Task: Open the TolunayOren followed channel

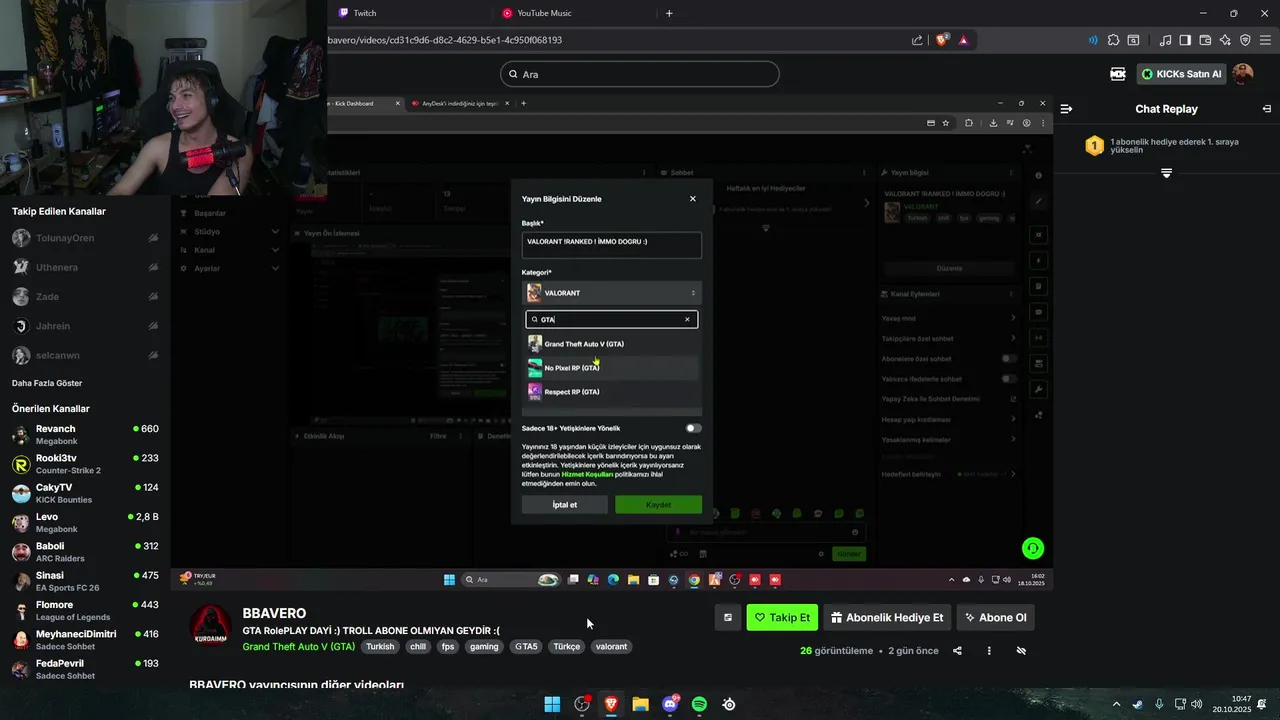Action: (x=85, y=238)
